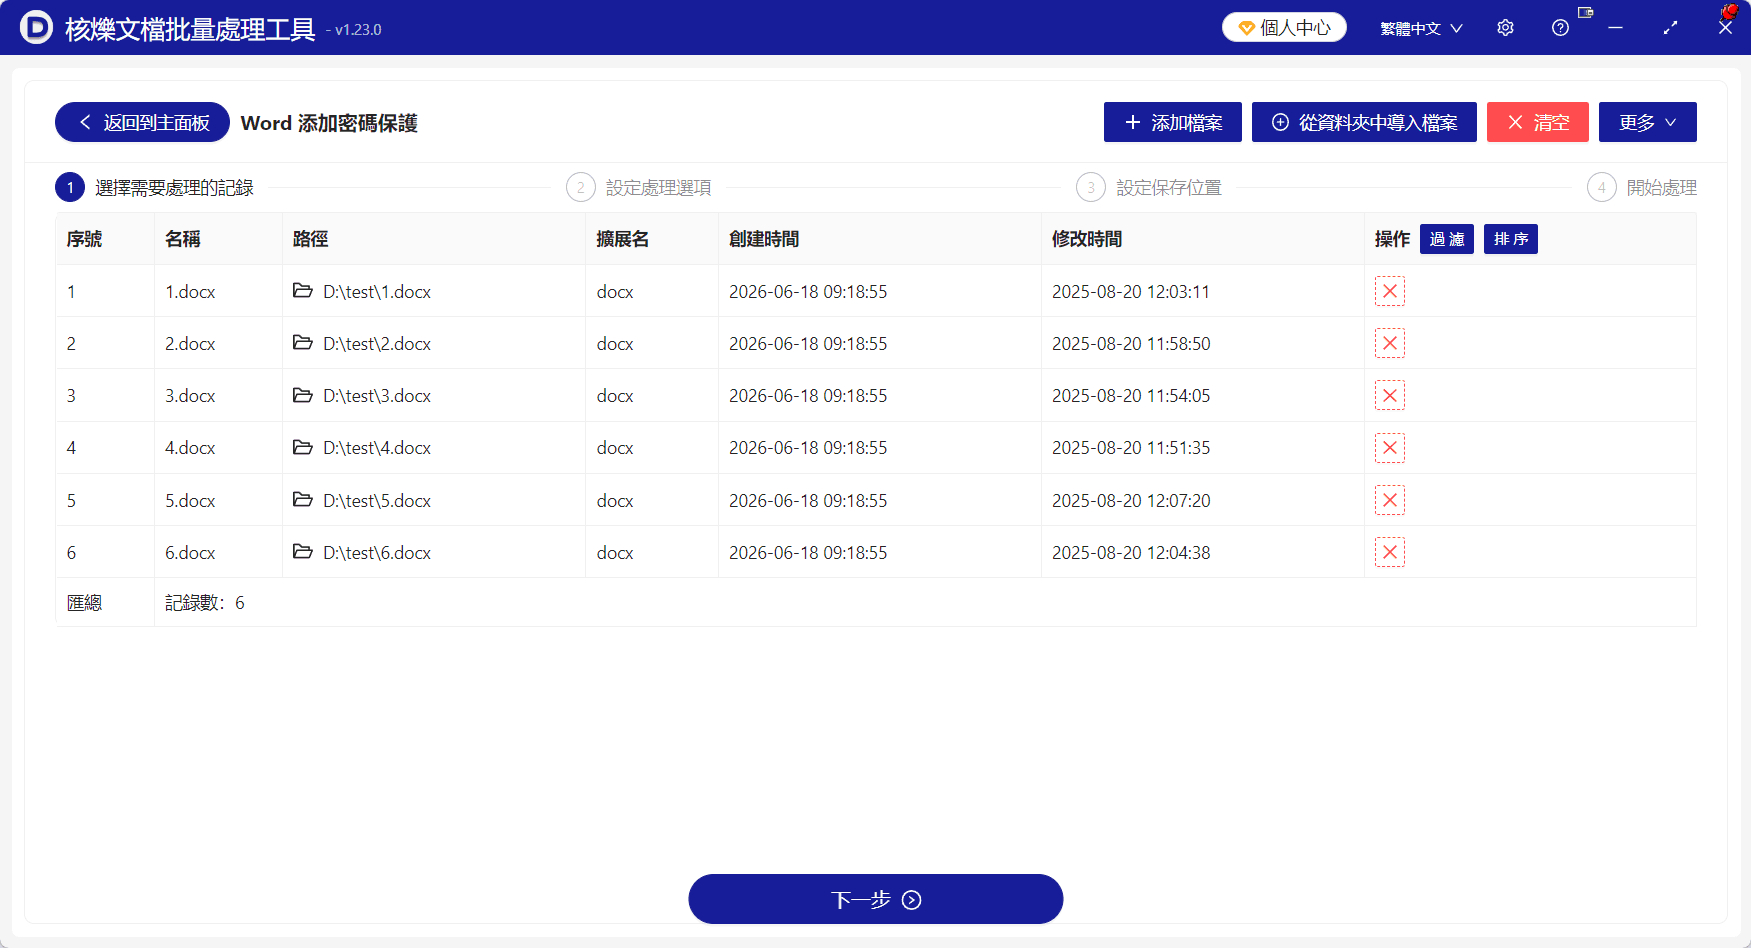This screenshot has height=948, width=1751.
Task: Click 添加檔案 button
Action: coord(1172,122)
